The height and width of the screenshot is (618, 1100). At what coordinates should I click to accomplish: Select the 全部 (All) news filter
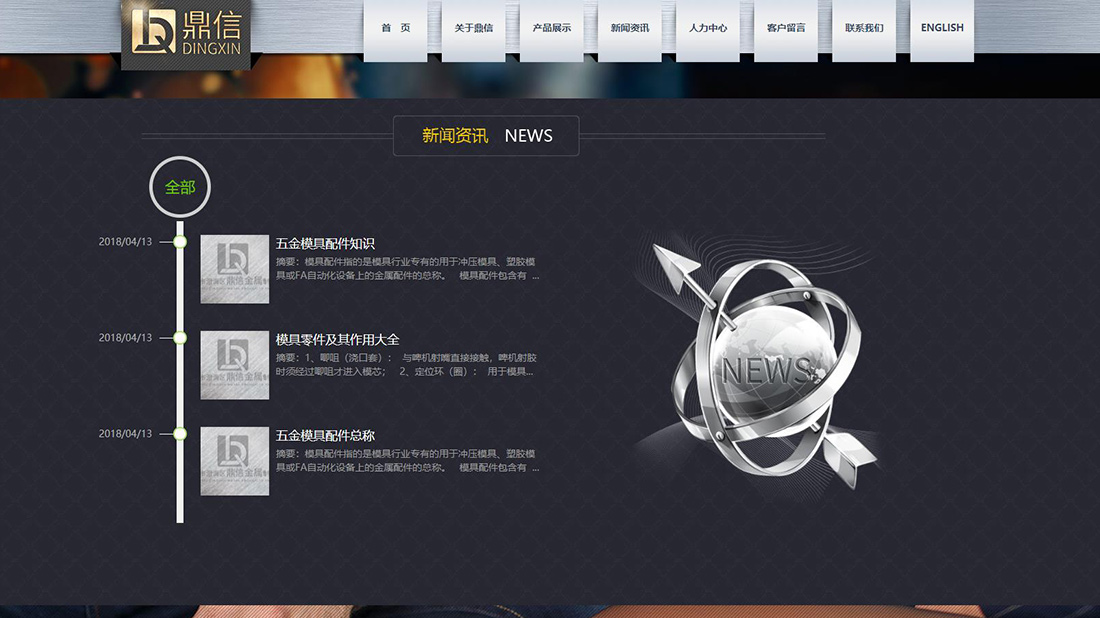coord(180,186)
